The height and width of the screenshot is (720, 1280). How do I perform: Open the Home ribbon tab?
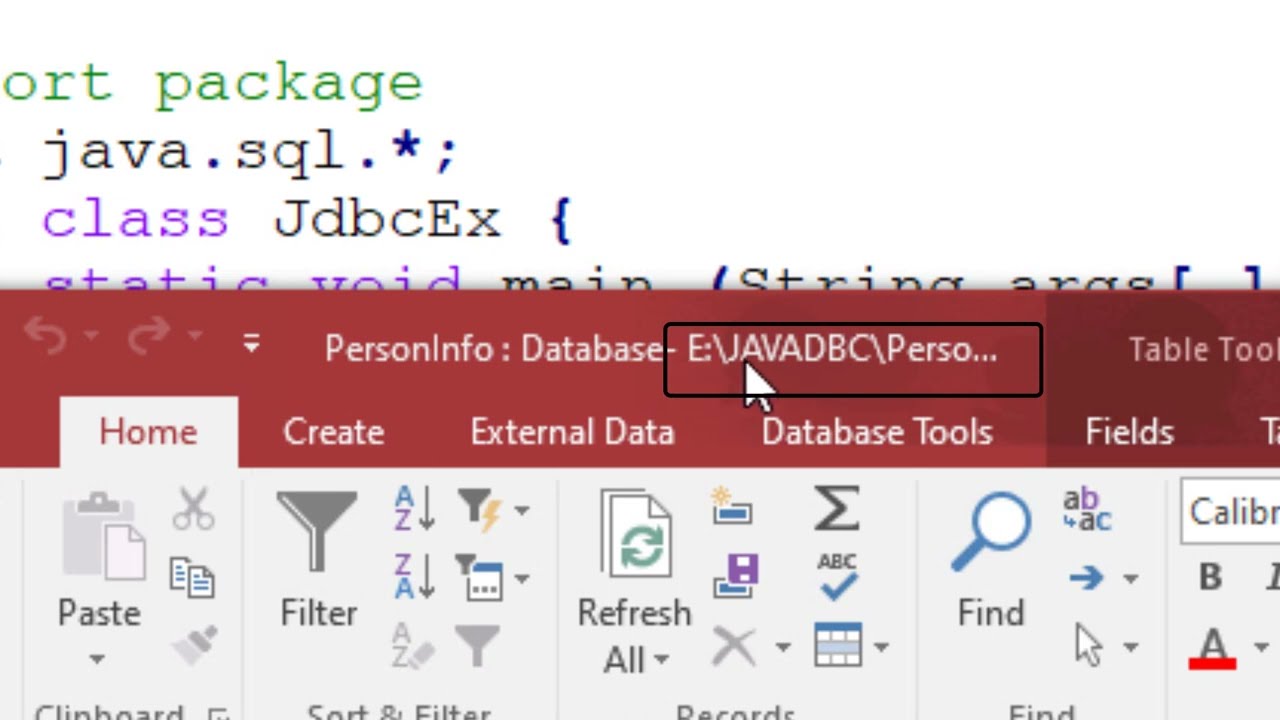148,432
